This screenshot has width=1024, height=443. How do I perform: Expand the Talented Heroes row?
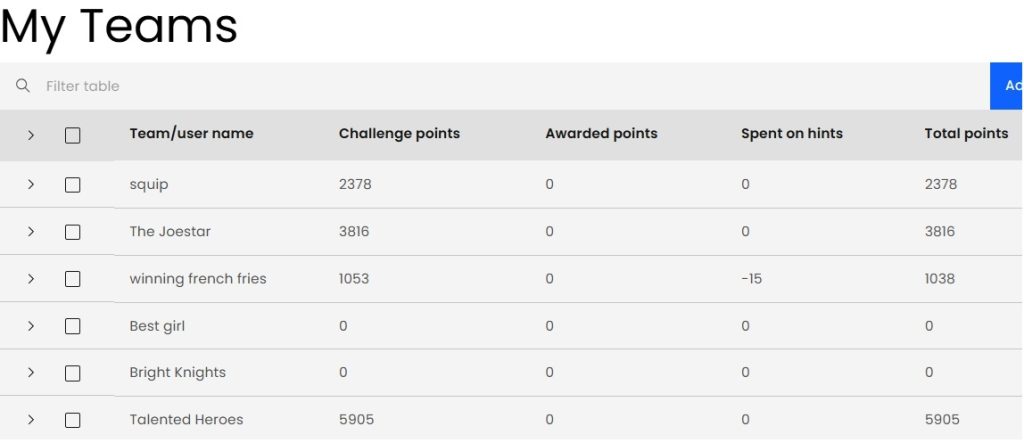point(31,420)
